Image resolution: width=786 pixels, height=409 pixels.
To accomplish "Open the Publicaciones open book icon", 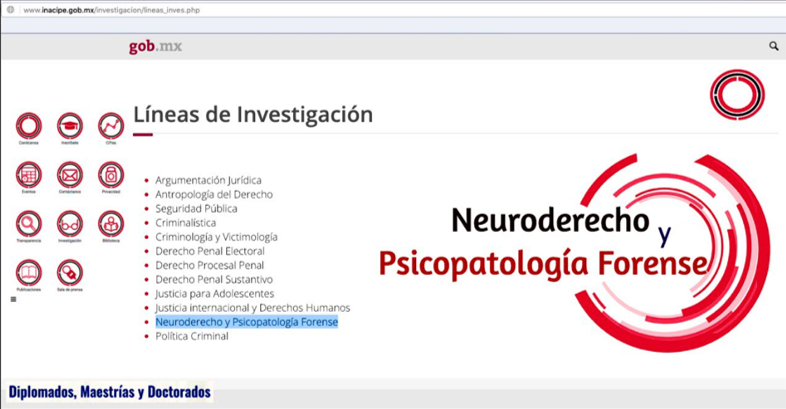I will click(x=29, y=273).
